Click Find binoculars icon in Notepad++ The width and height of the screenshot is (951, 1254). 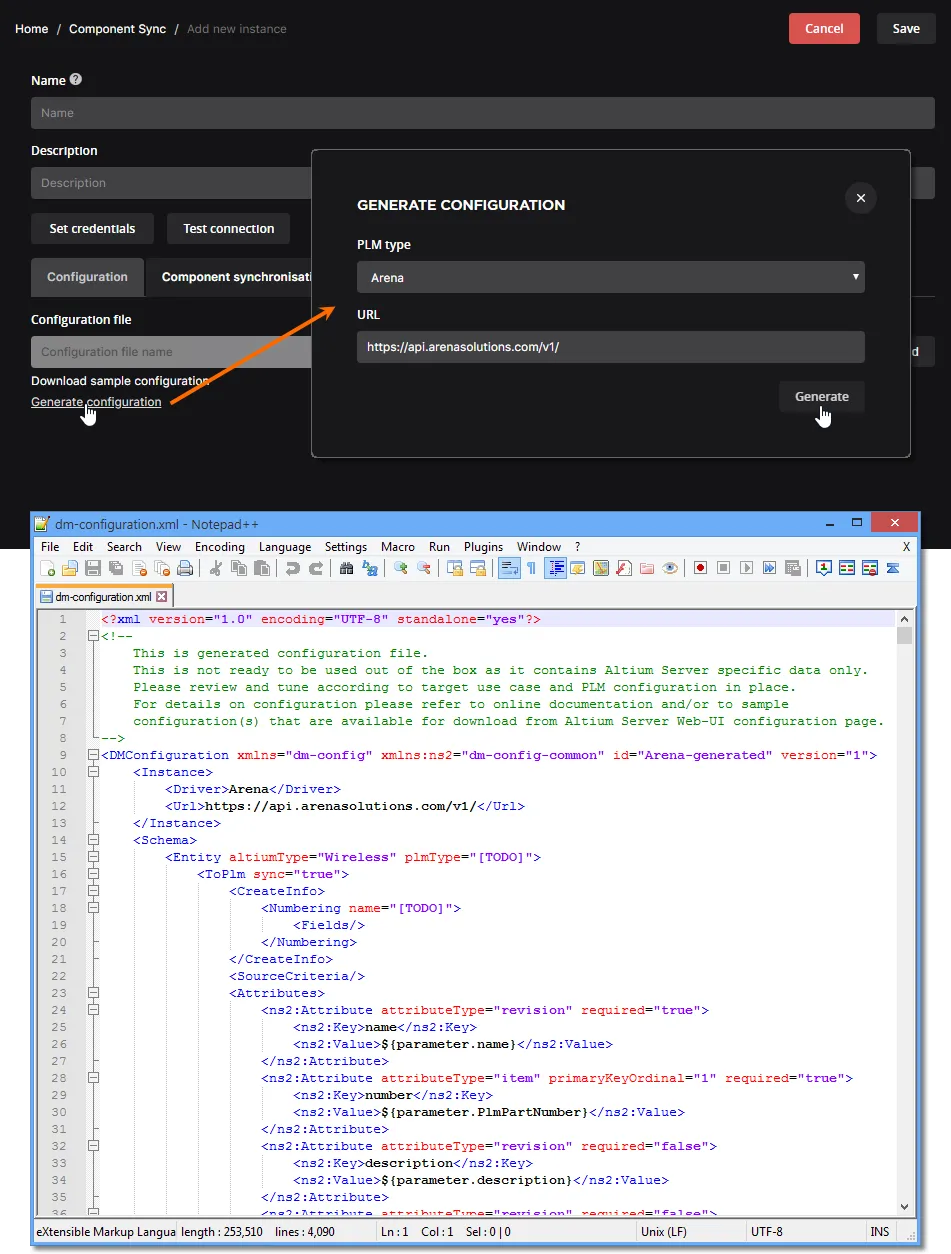click(346, 568)
